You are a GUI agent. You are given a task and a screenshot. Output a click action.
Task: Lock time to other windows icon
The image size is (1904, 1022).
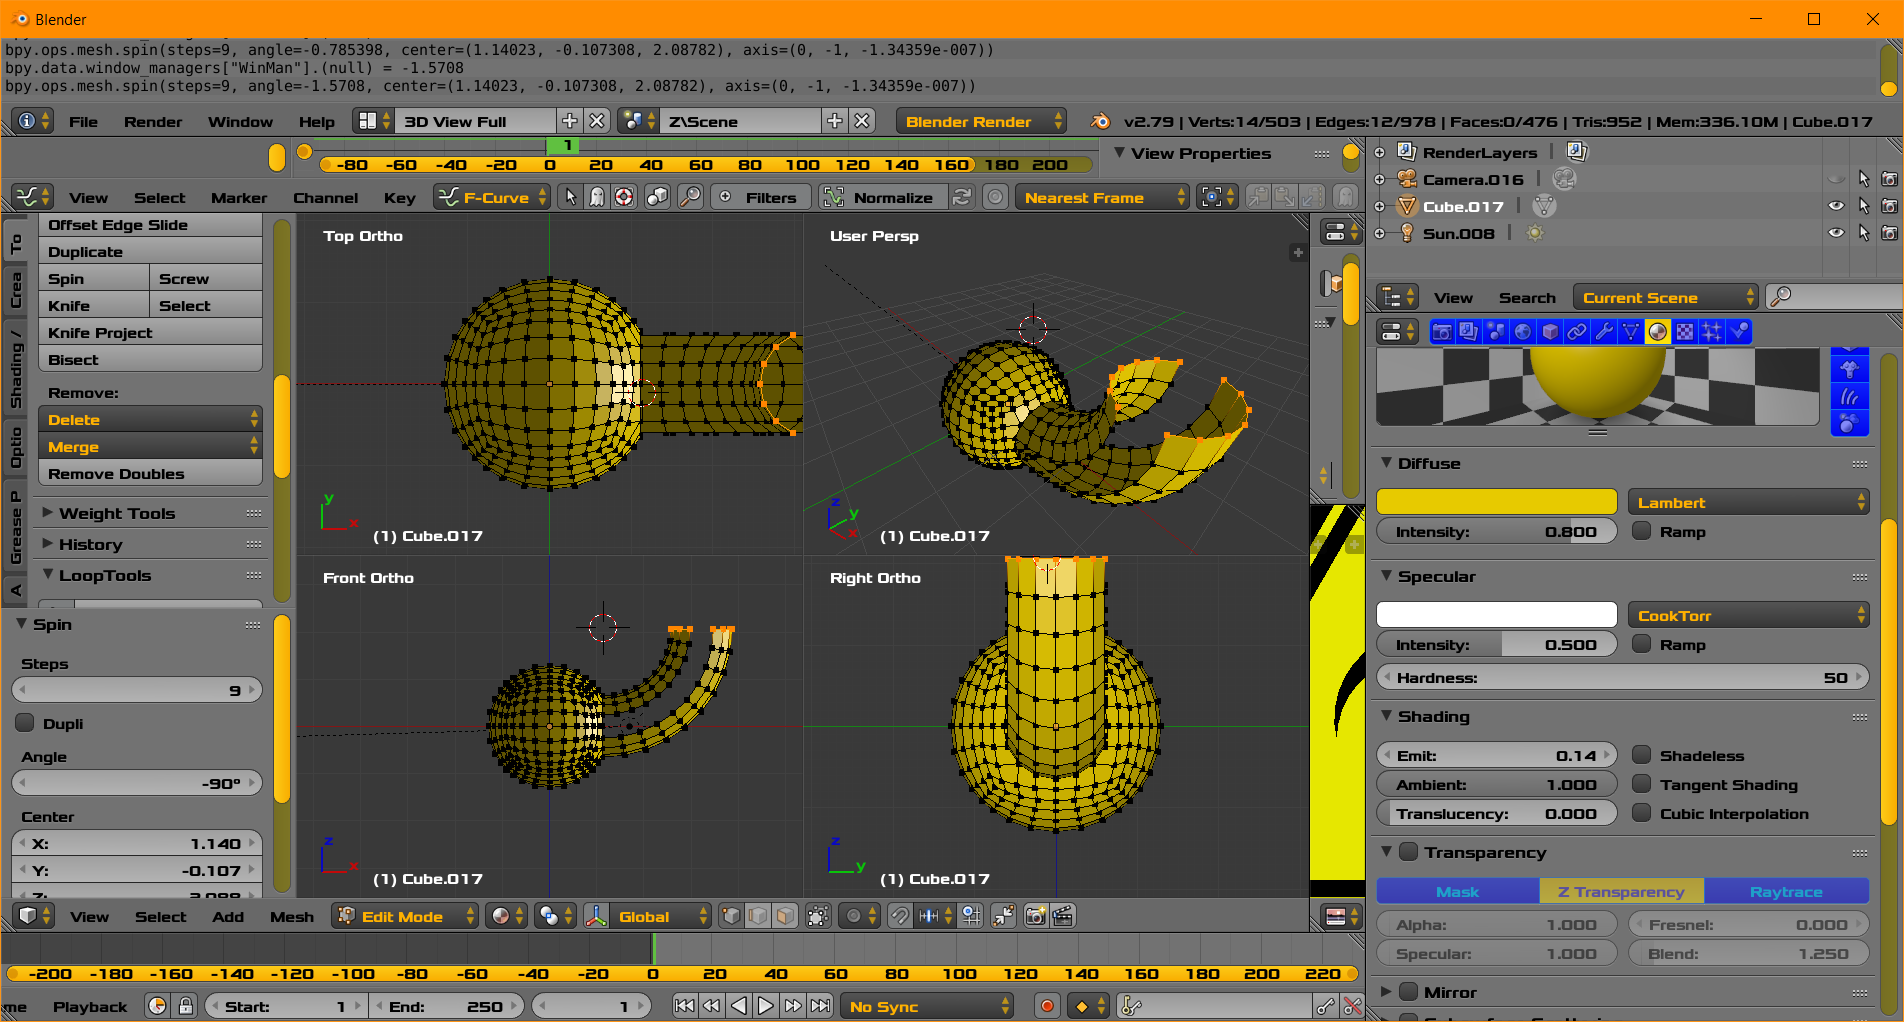click(x=186, y=1006)
